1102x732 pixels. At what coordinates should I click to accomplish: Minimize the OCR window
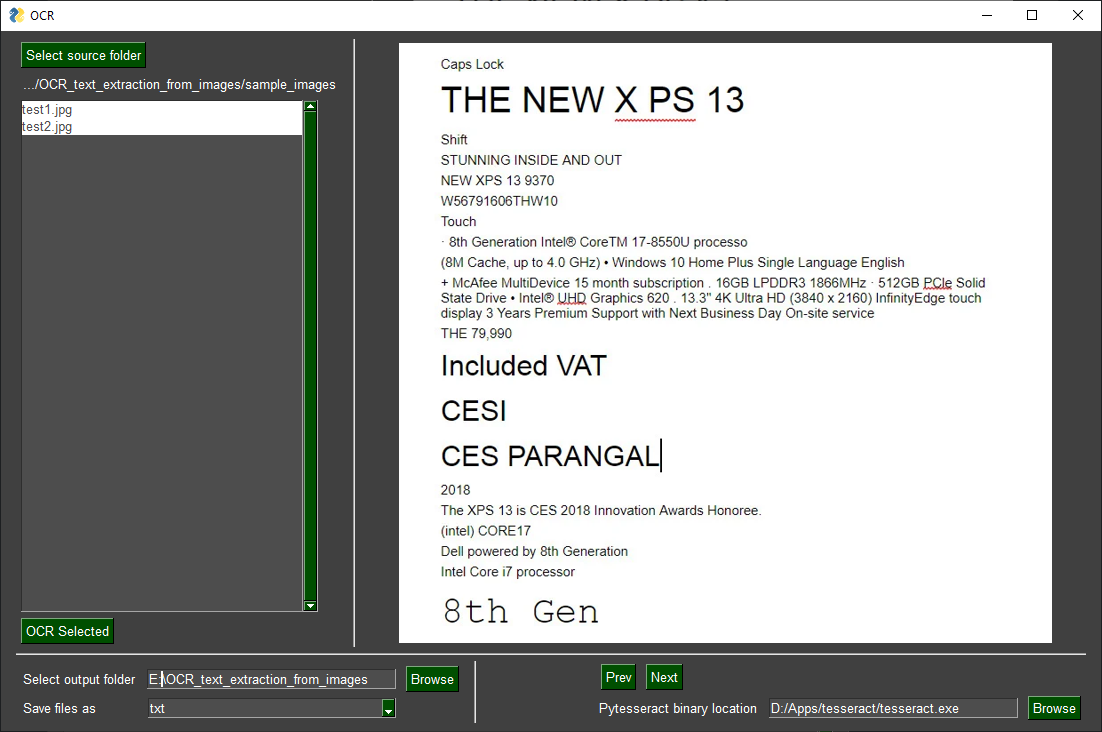(987, 15)
